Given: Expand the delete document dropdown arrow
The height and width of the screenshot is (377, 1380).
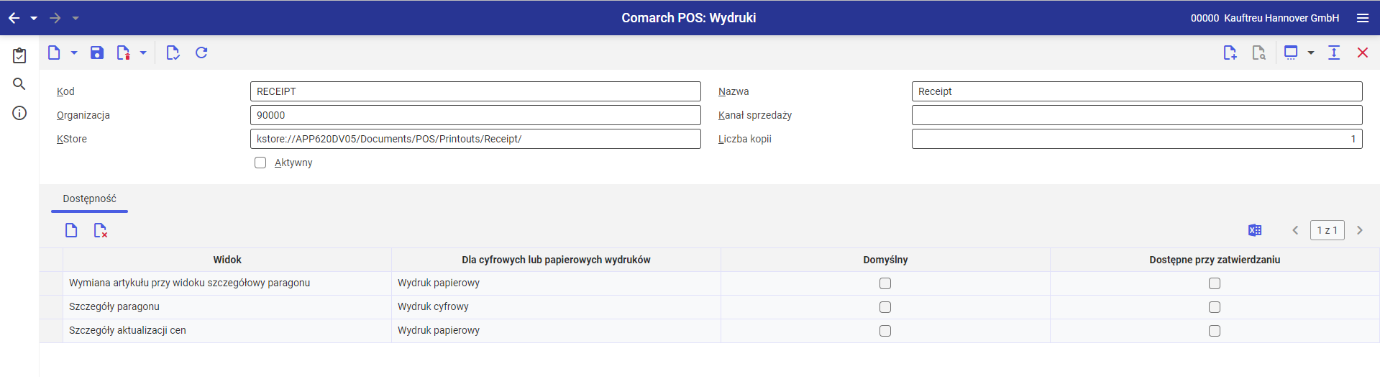Looking at the screenshot, I should point(143,52).
